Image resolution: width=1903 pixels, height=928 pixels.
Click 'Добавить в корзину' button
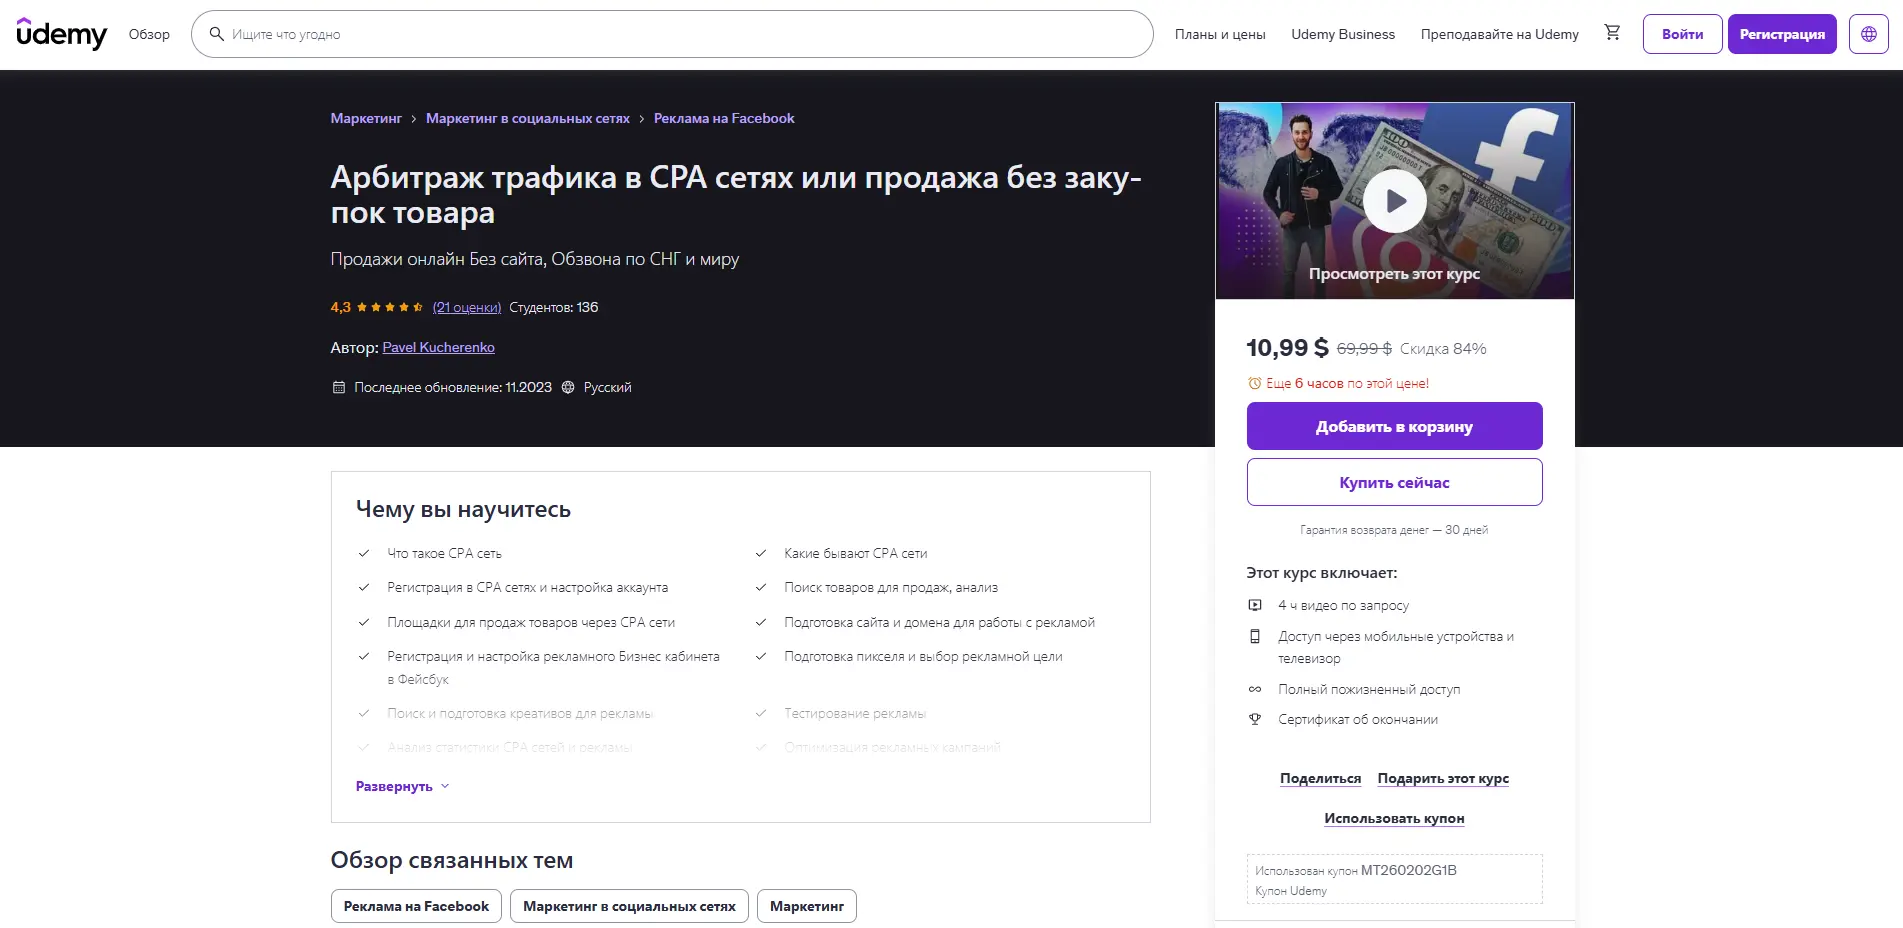1394,425
